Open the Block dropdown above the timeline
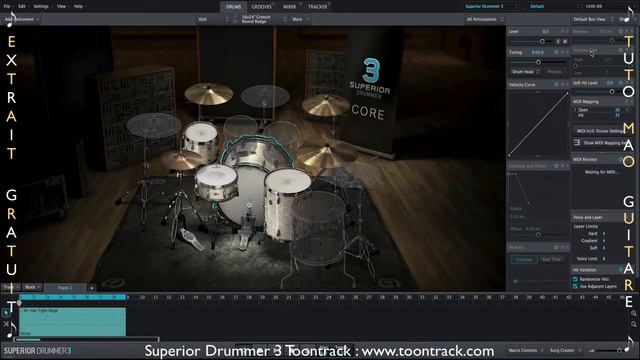This screenshot has height=360, width=640. [32, 287]
